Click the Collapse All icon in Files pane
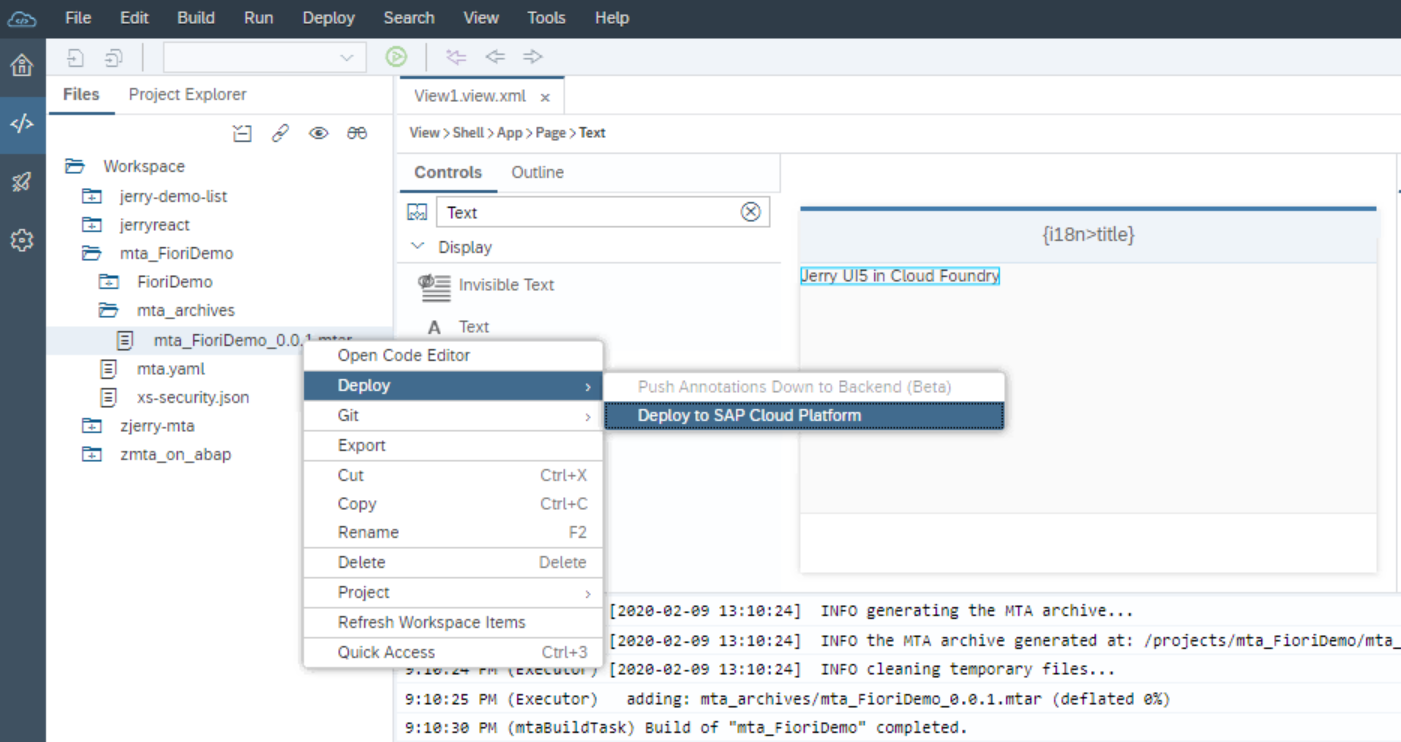The height and width of the screenshot is (742, 1401). coord(242,133)
